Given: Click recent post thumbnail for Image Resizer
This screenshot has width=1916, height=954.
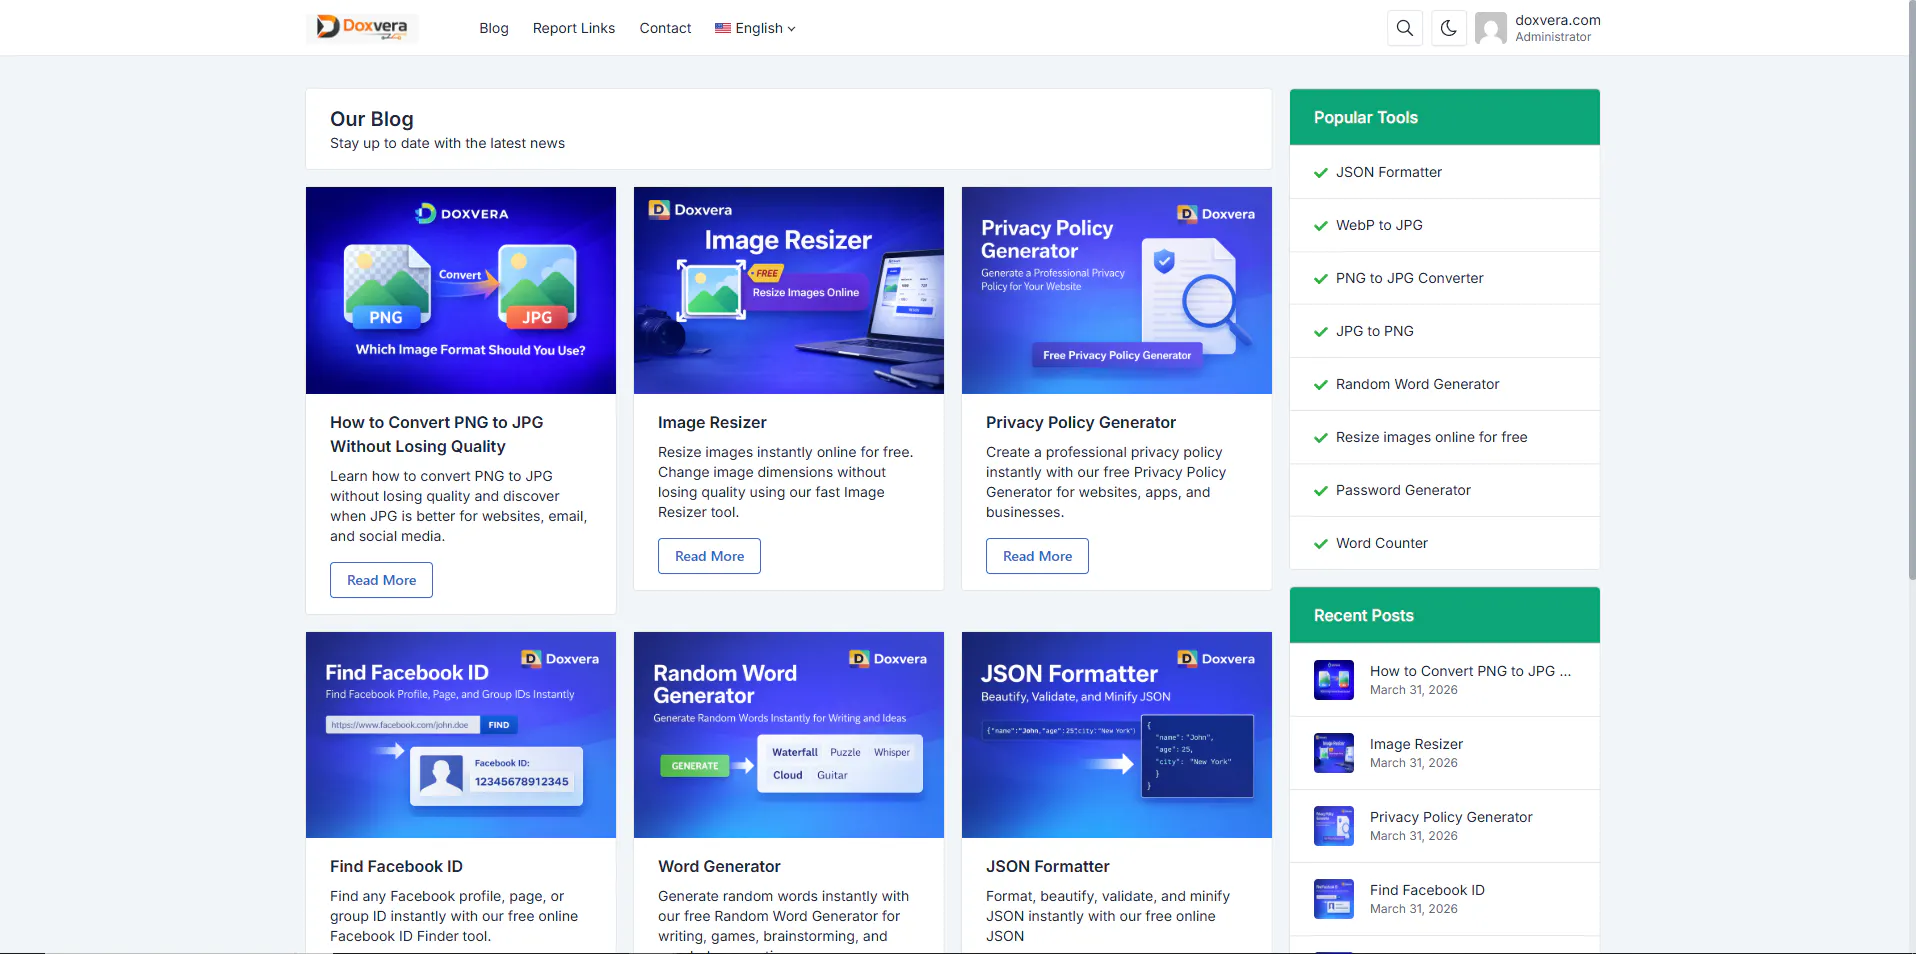Looking at the screenshot, I should pos(1334,753).
